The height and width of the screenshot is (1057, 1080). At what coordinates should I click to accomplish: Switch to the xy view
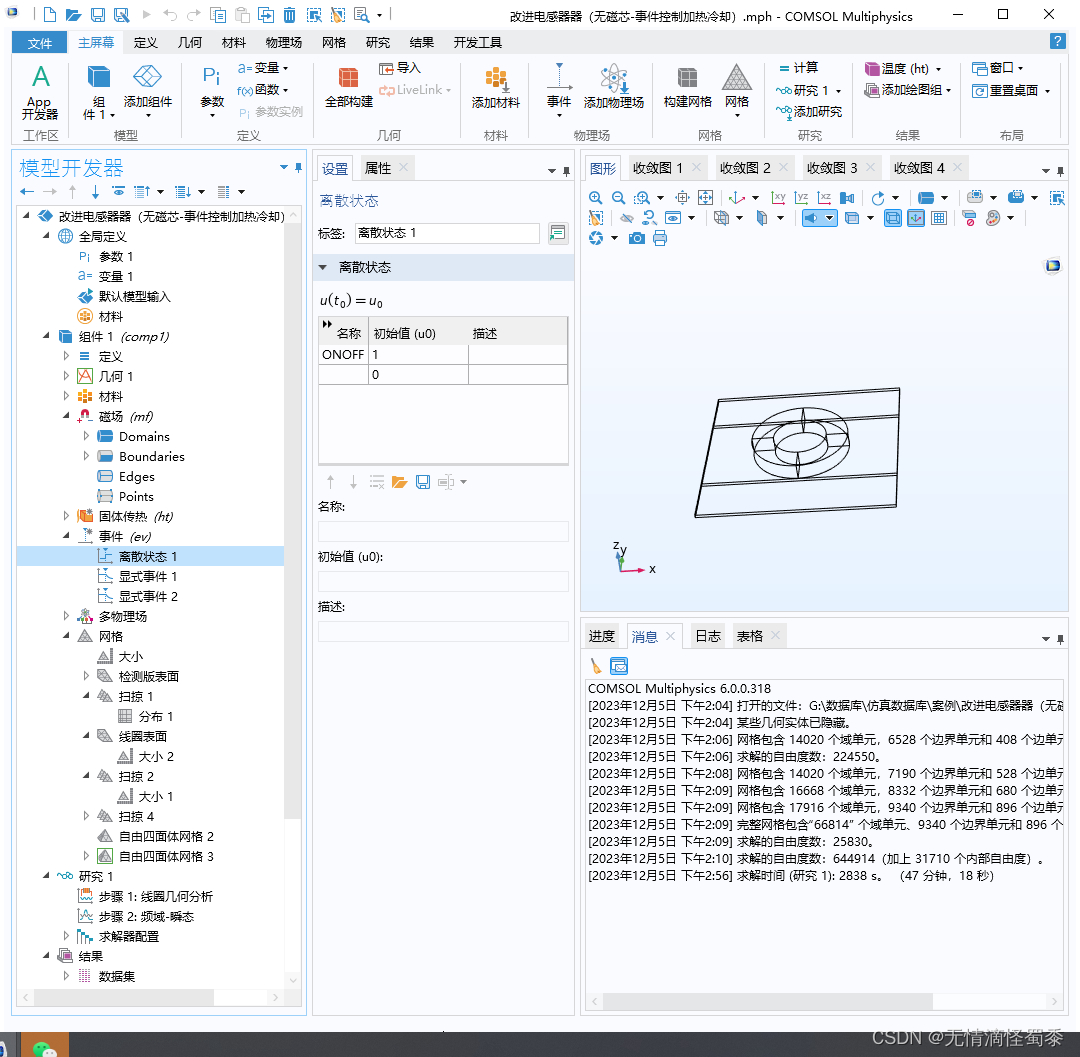point(778,198)
